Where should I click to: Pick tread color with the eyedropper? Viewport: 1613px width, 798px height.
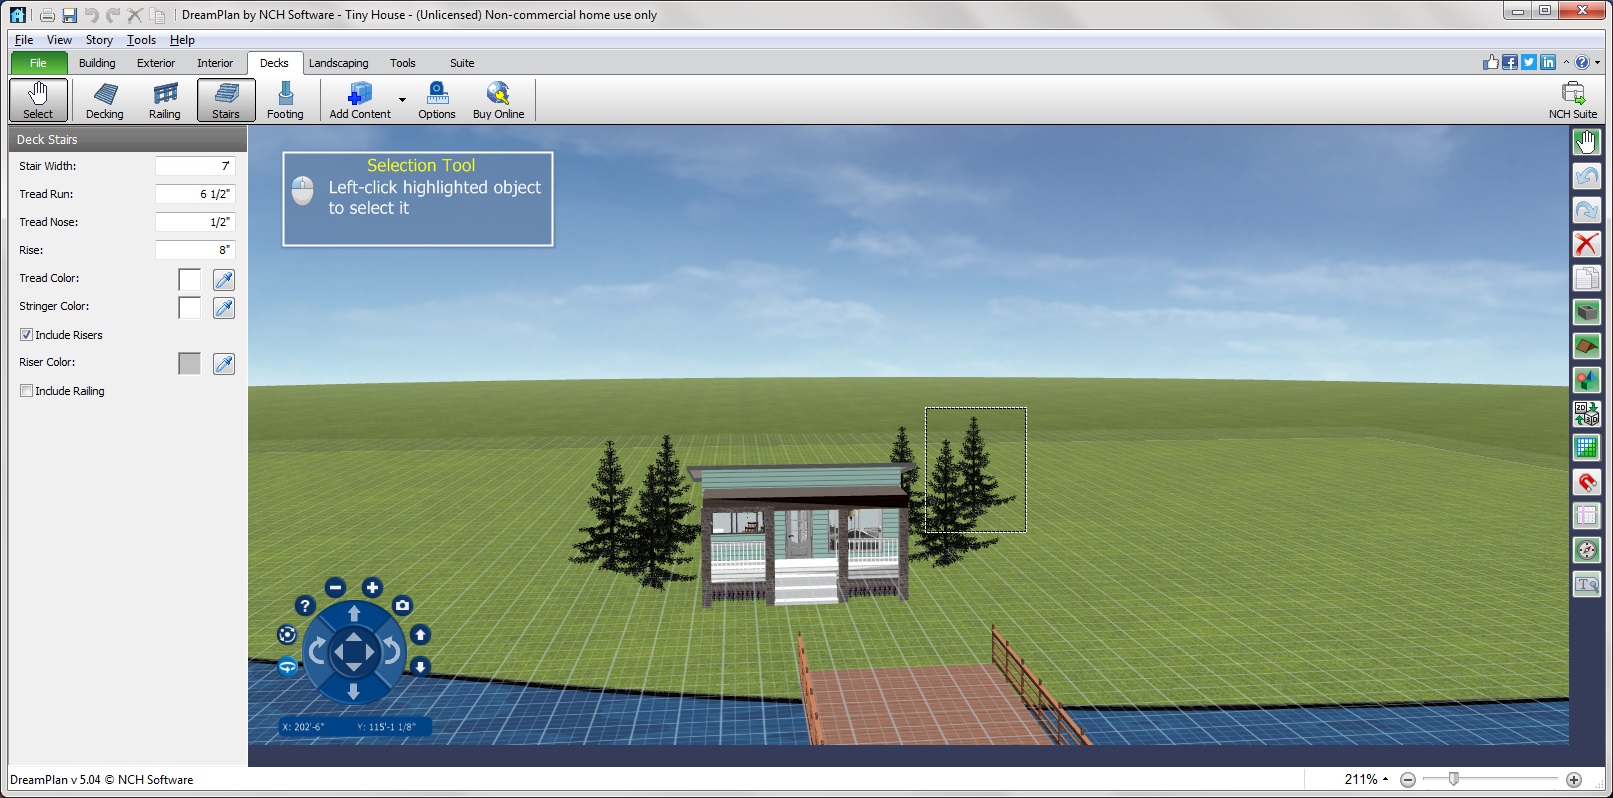(x=224, y=280)
